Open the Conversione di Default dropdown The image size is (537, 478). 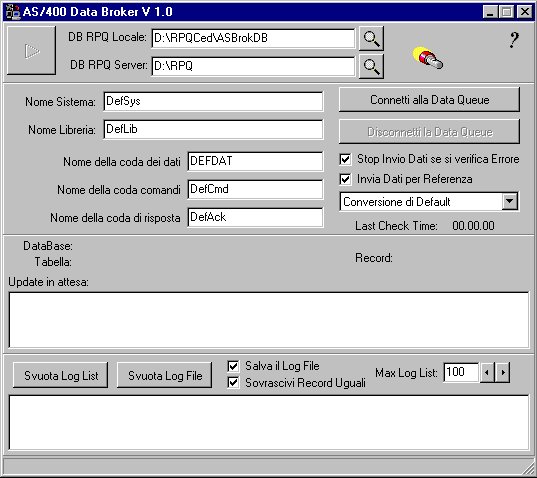(510, 201)
